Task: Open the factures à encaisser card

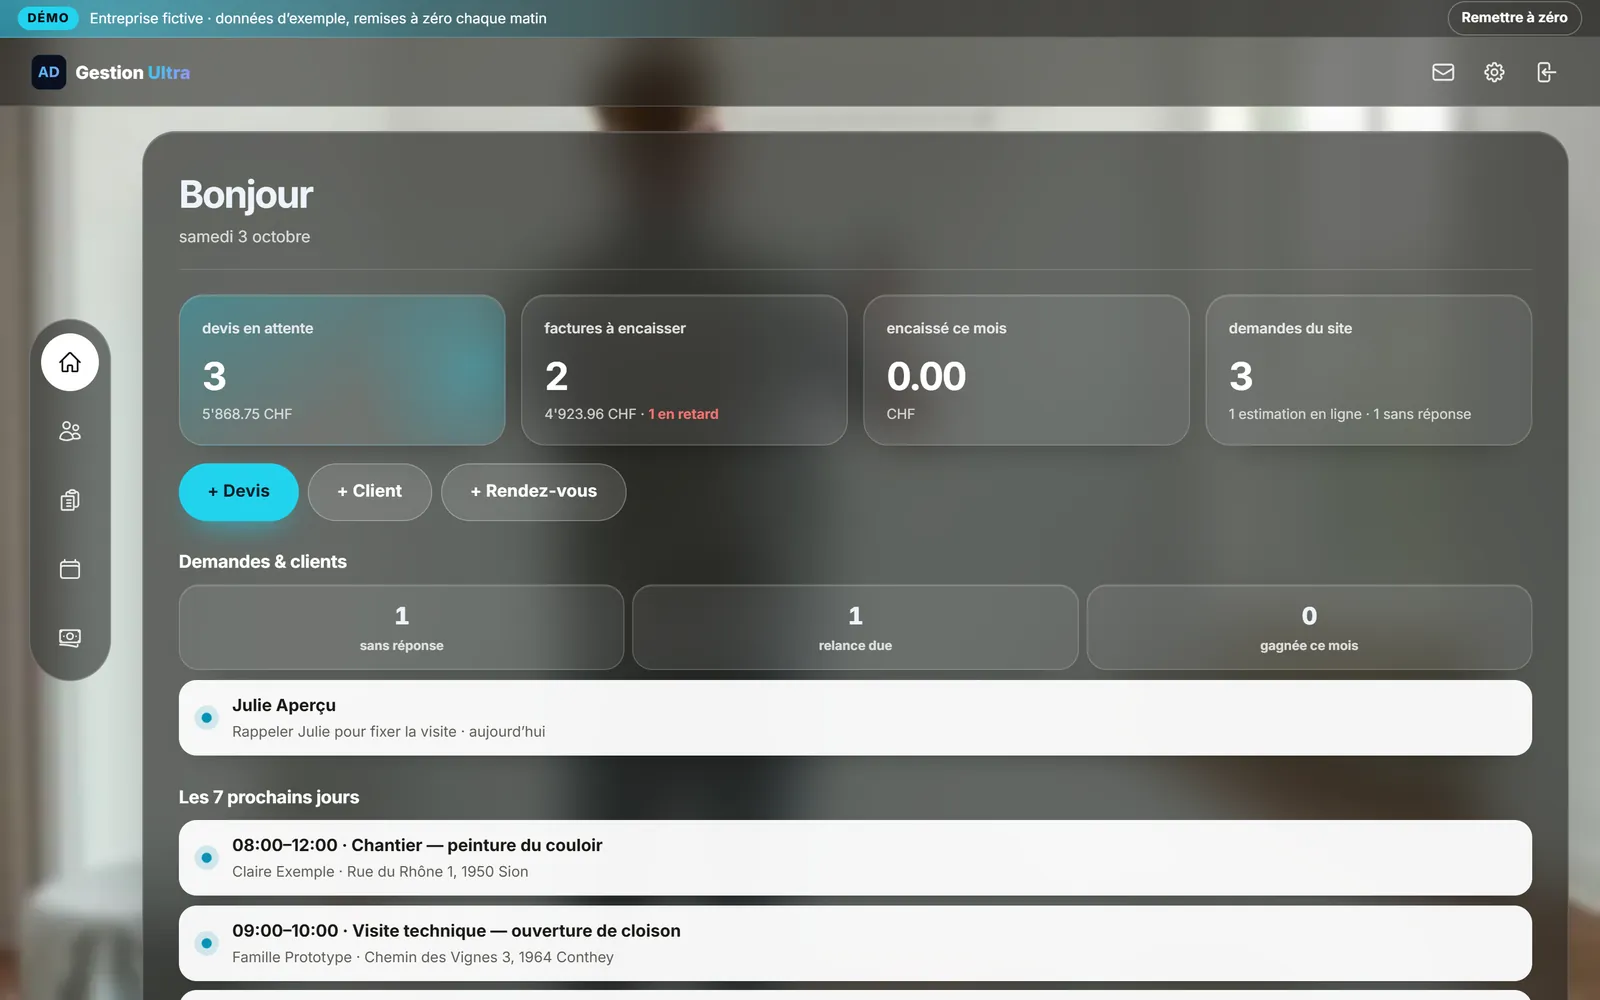Action: (684, 370)
